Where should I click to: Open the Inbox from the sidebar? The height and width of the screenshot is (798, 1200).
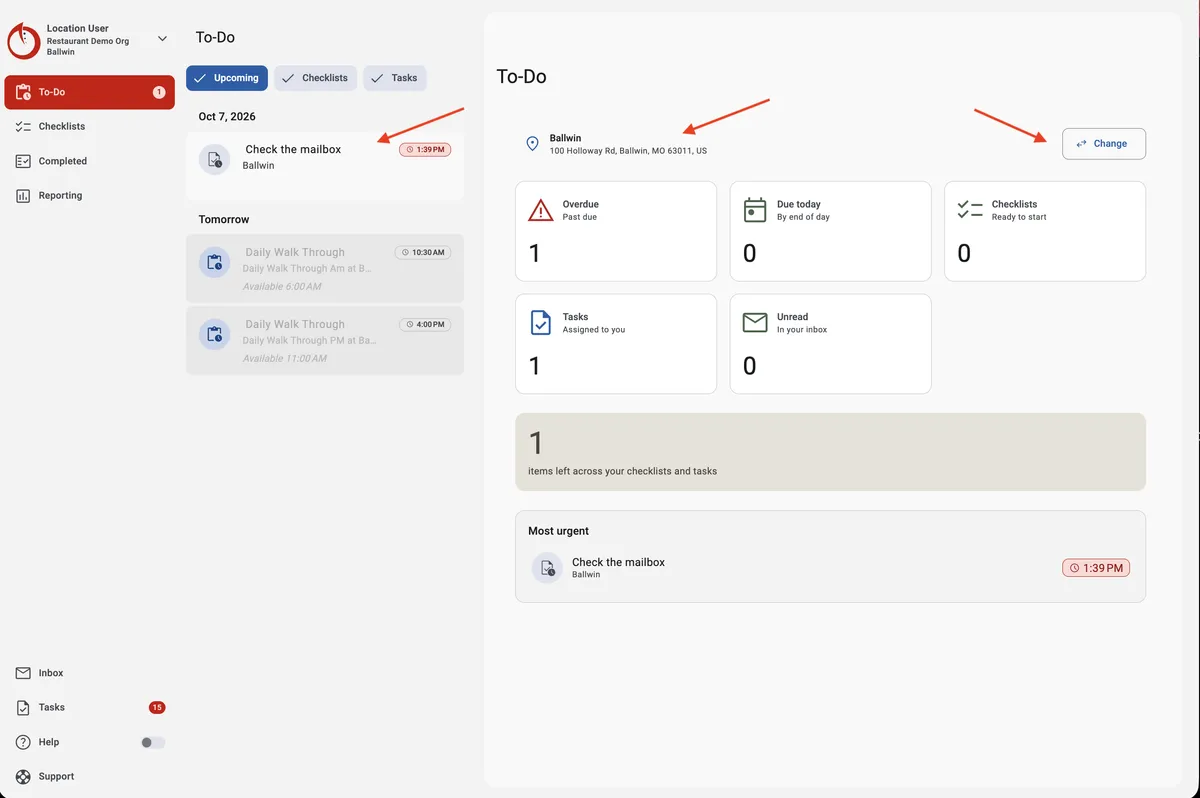[x=90, y=673]
